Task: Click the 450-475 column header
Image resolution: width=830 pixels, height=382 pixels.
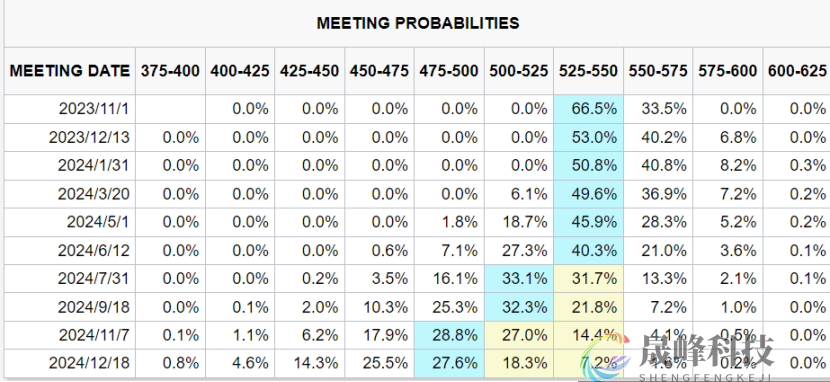Action: click(x=380, y=71)
